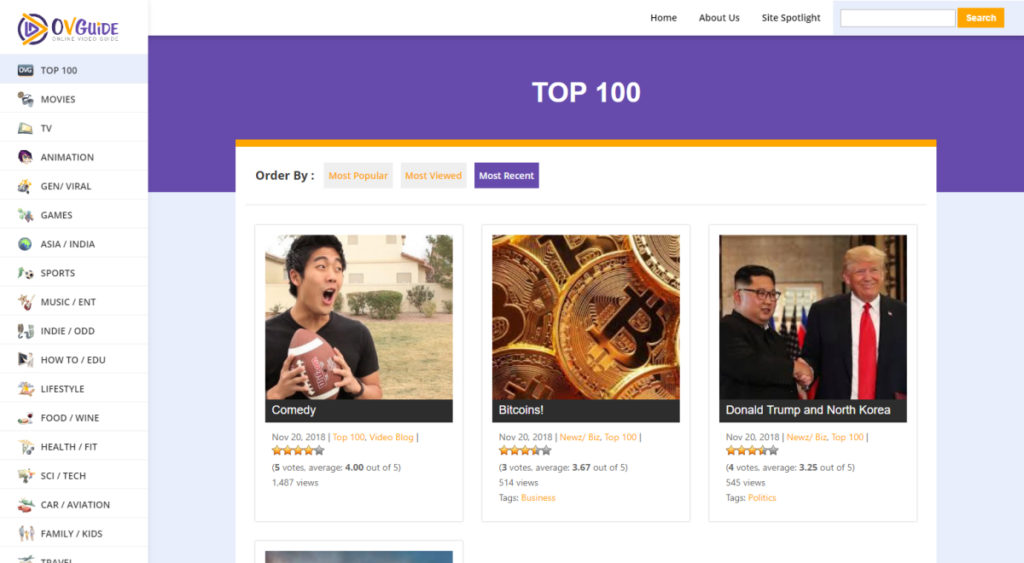Viewport: 1024px width, 563px height.
Task: Open the About Us page
Action: point(719,18)
